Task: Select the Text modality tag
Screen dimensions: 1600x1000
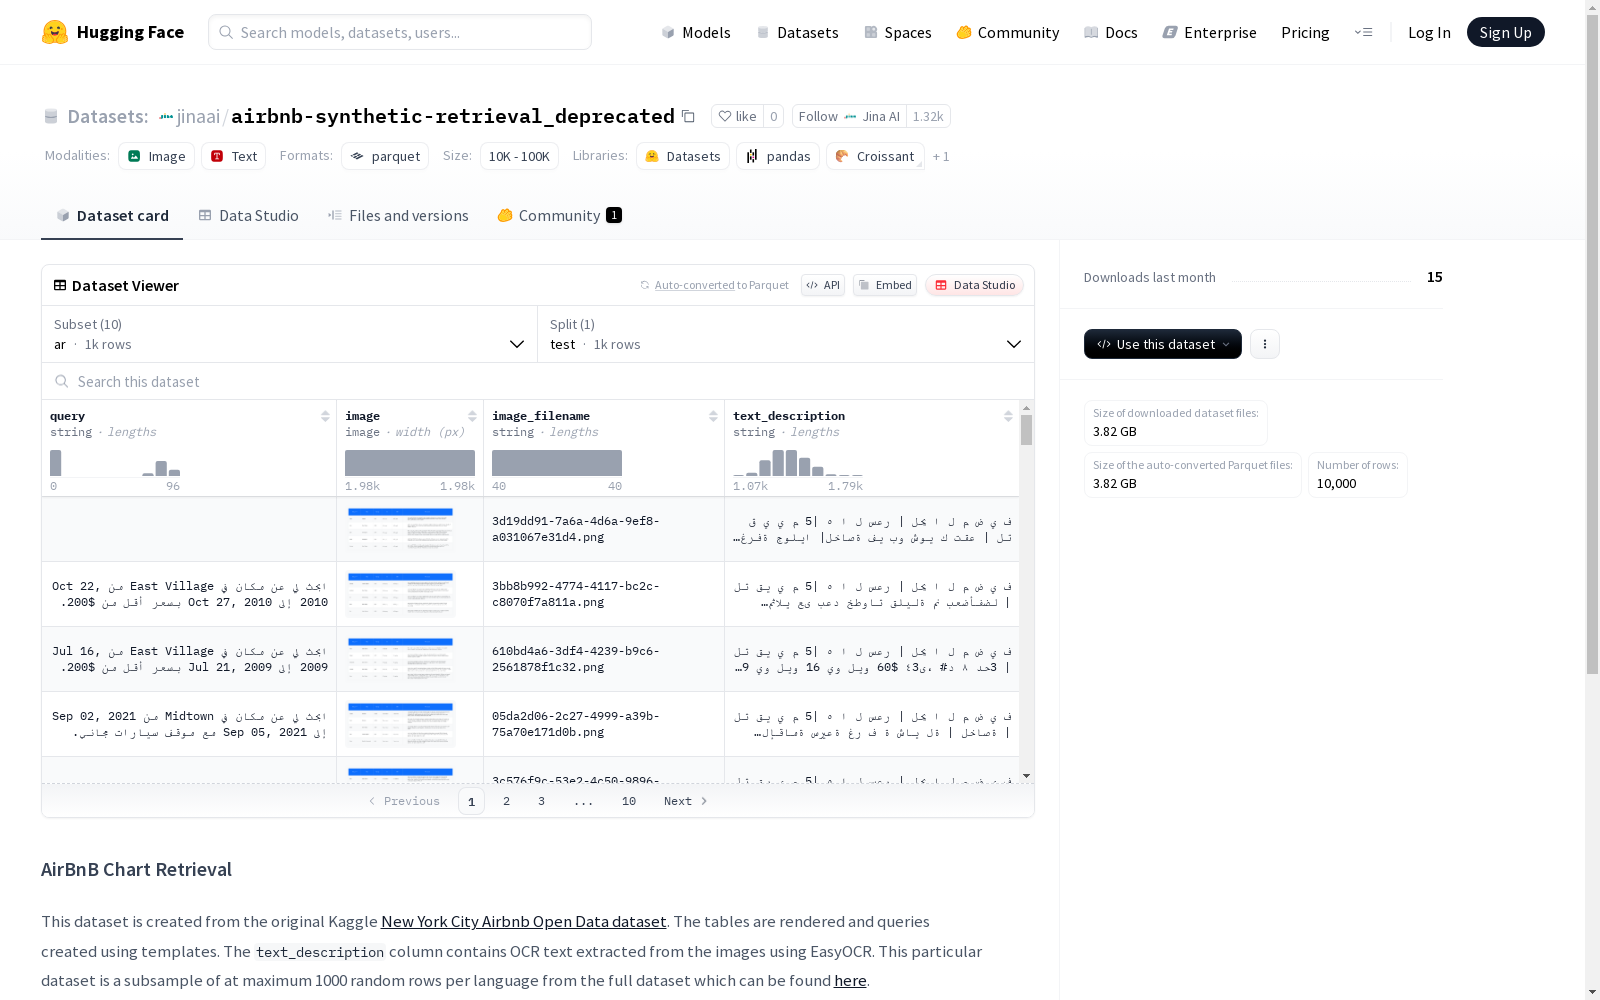Action: 234,156
